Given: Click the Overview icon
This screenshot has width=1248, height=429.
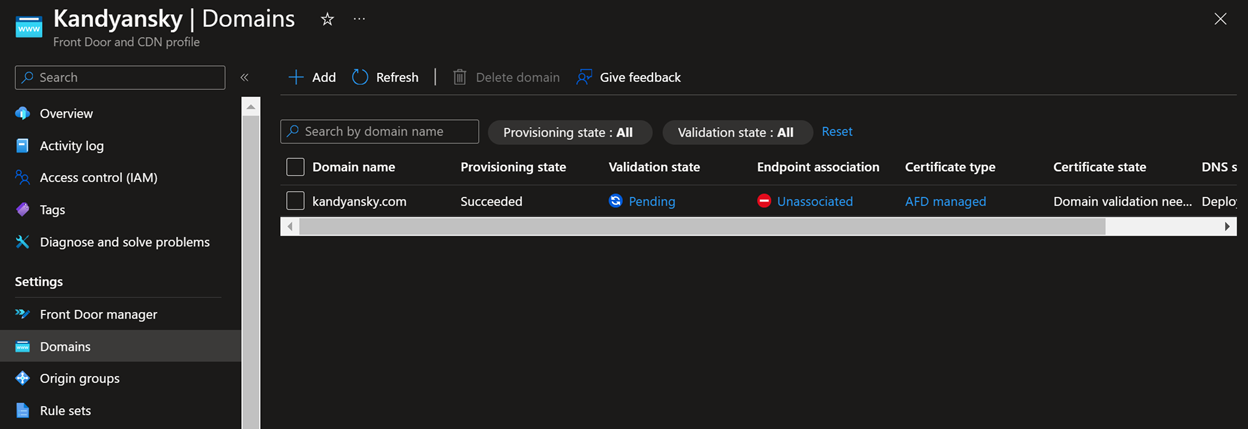Looking at the screenshot, I should pos(23,113).
